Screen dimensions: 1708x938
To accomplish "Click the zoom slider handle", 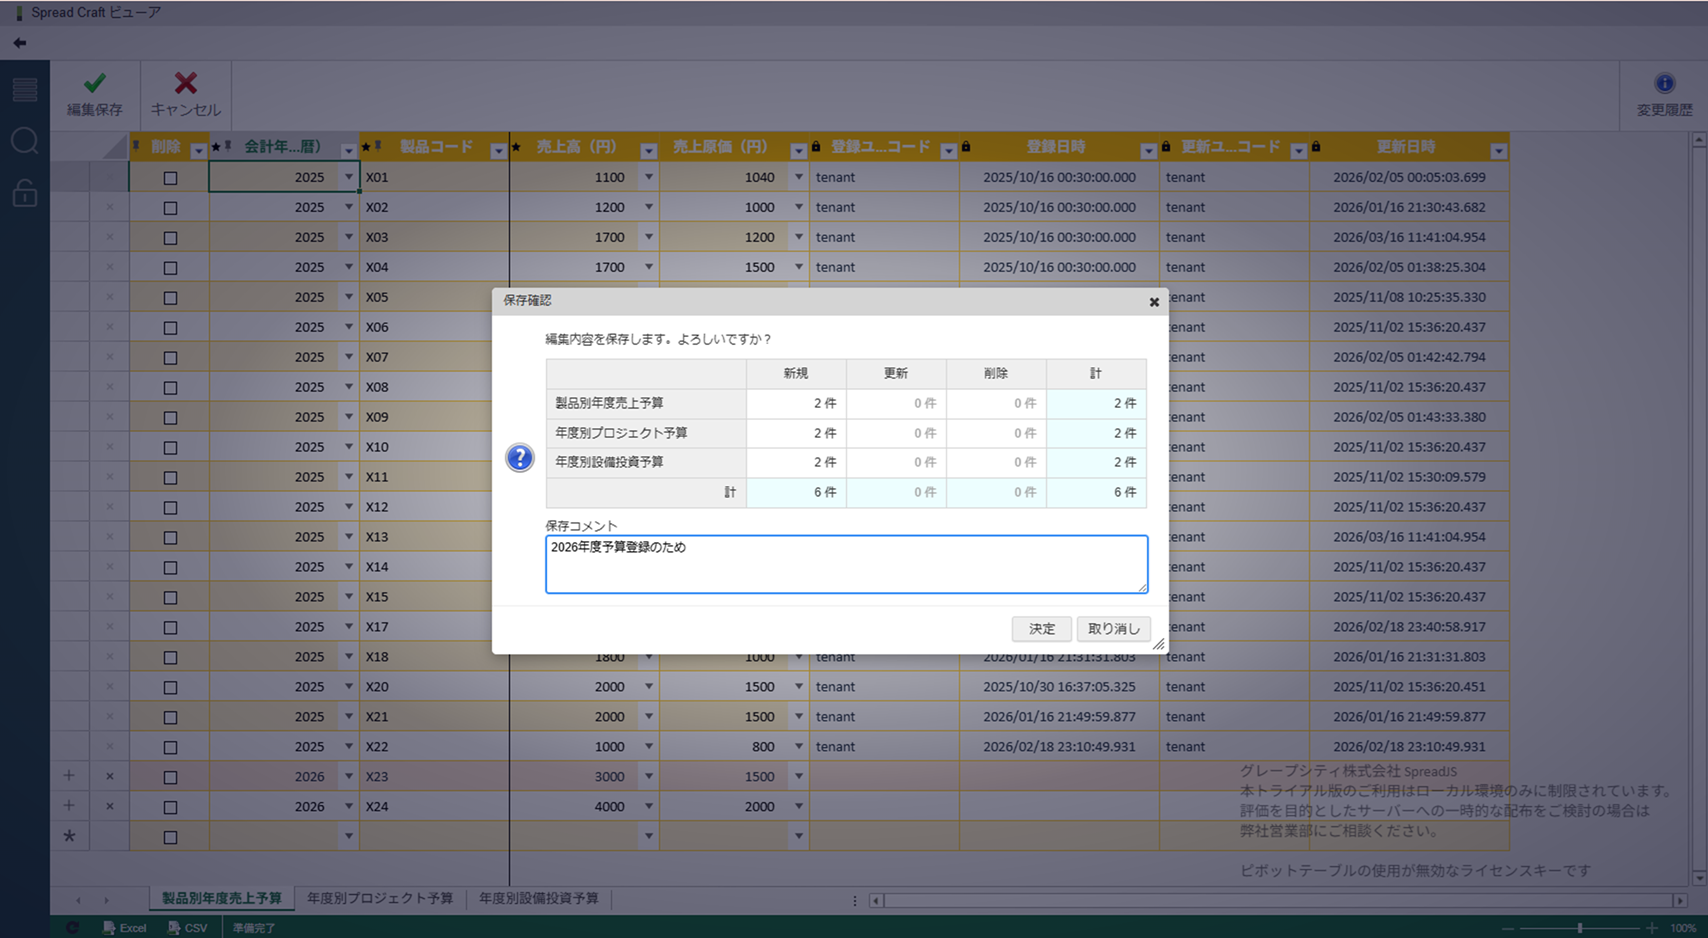I will click(x=1580, y=928).
